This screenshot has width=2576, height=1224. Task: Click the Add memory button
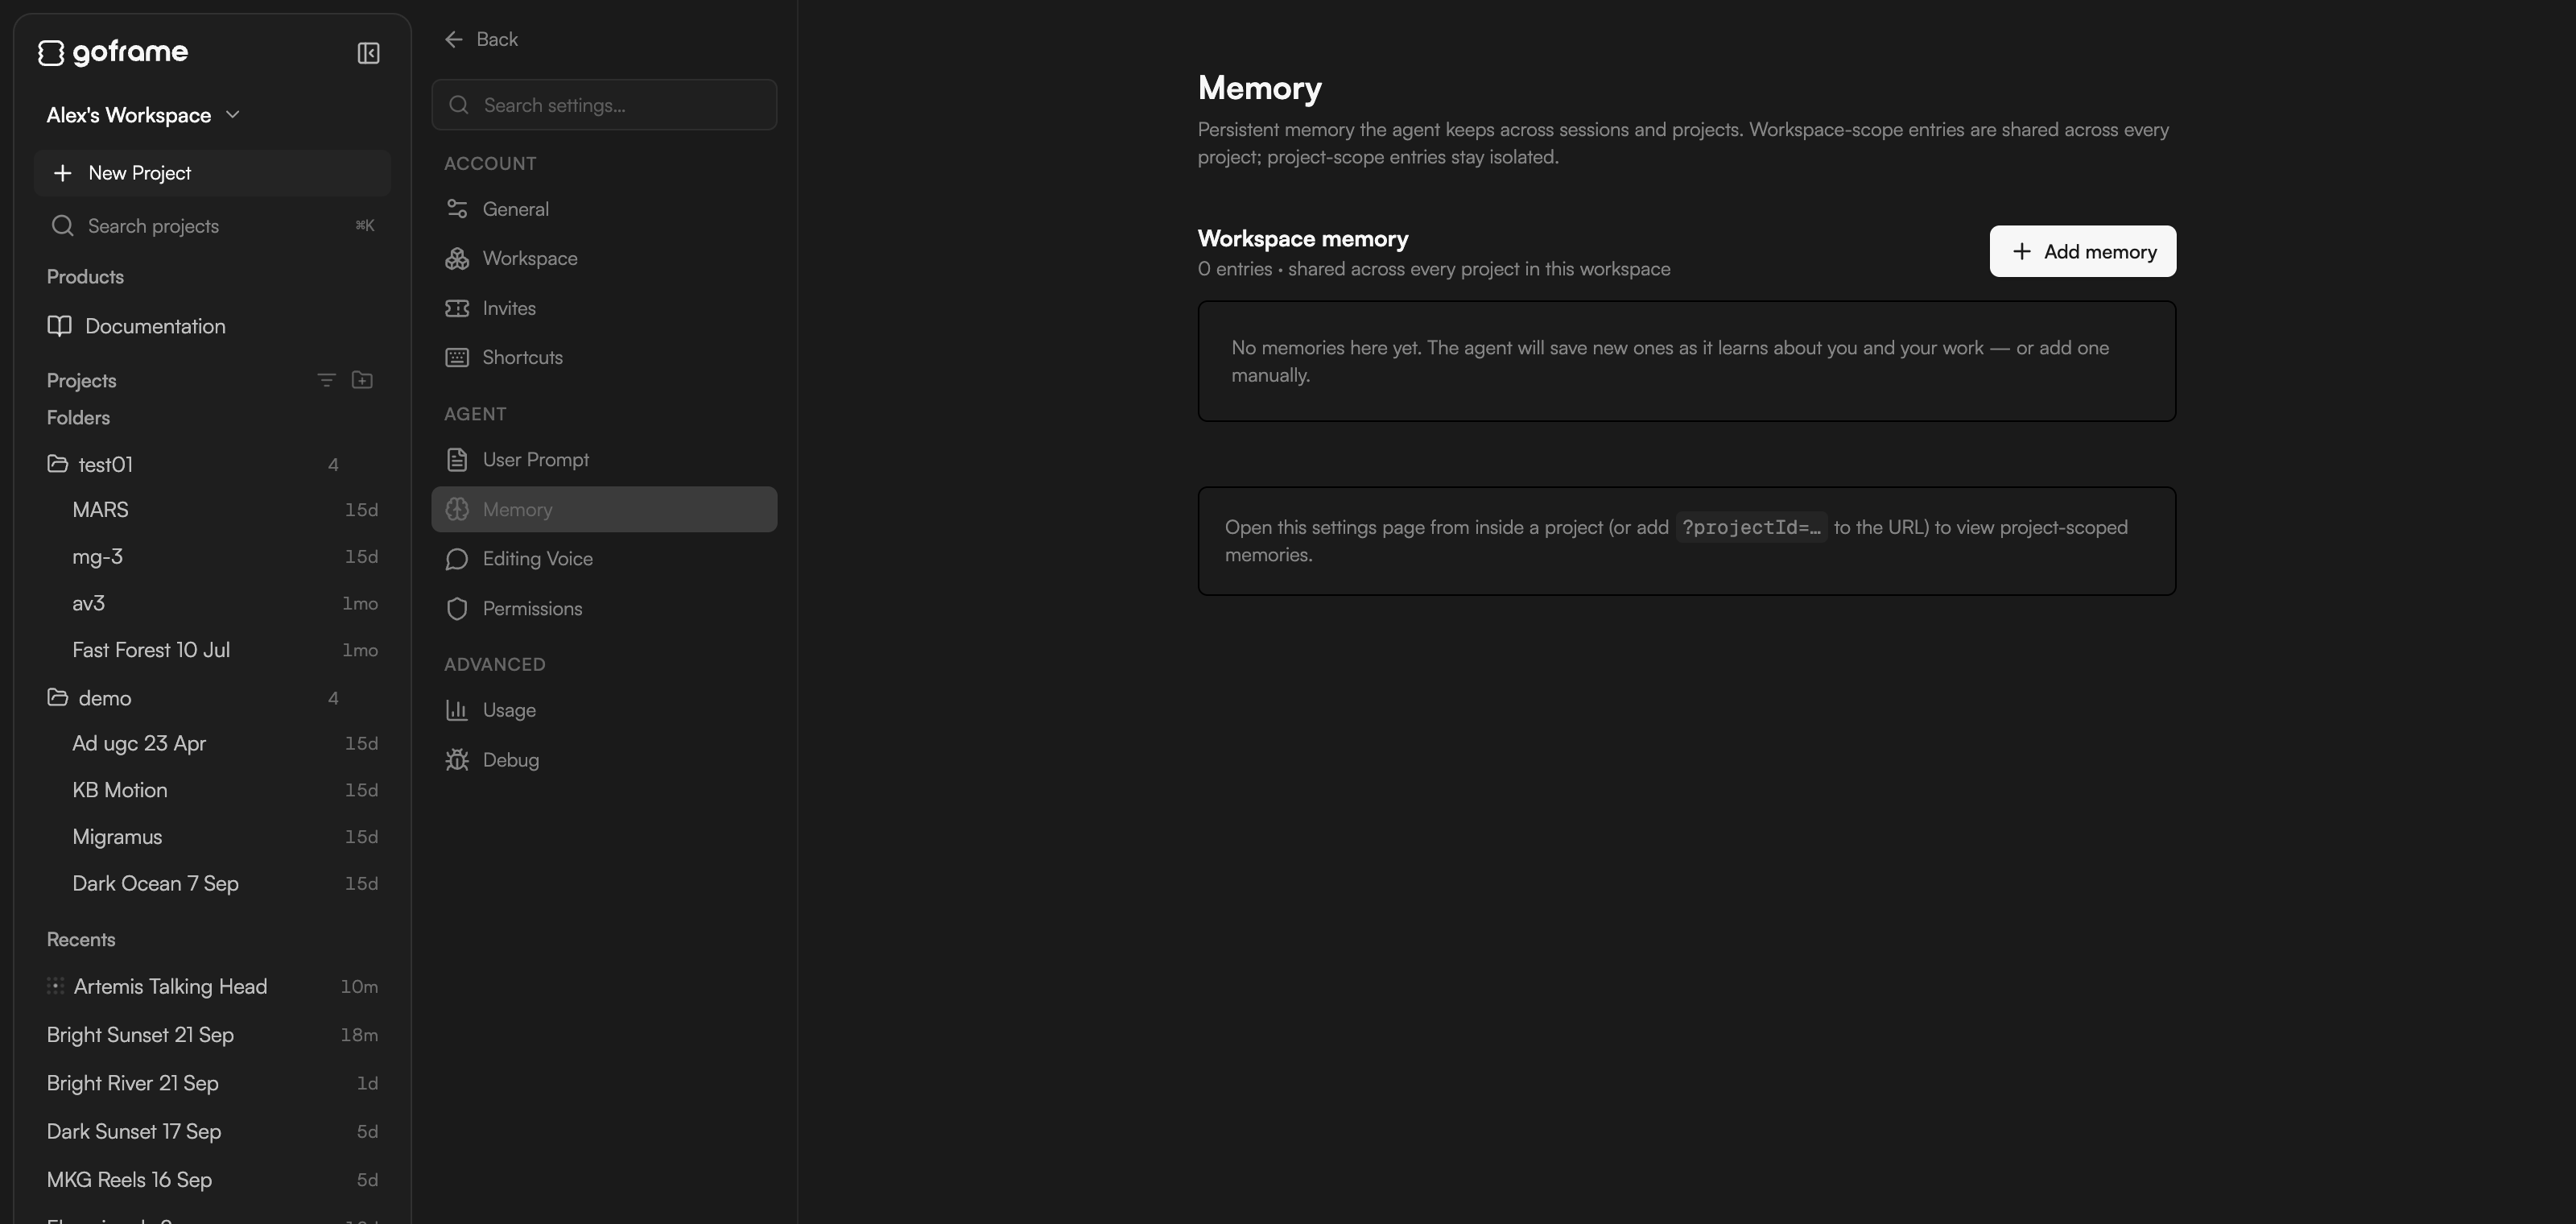tap(2083, 251)
